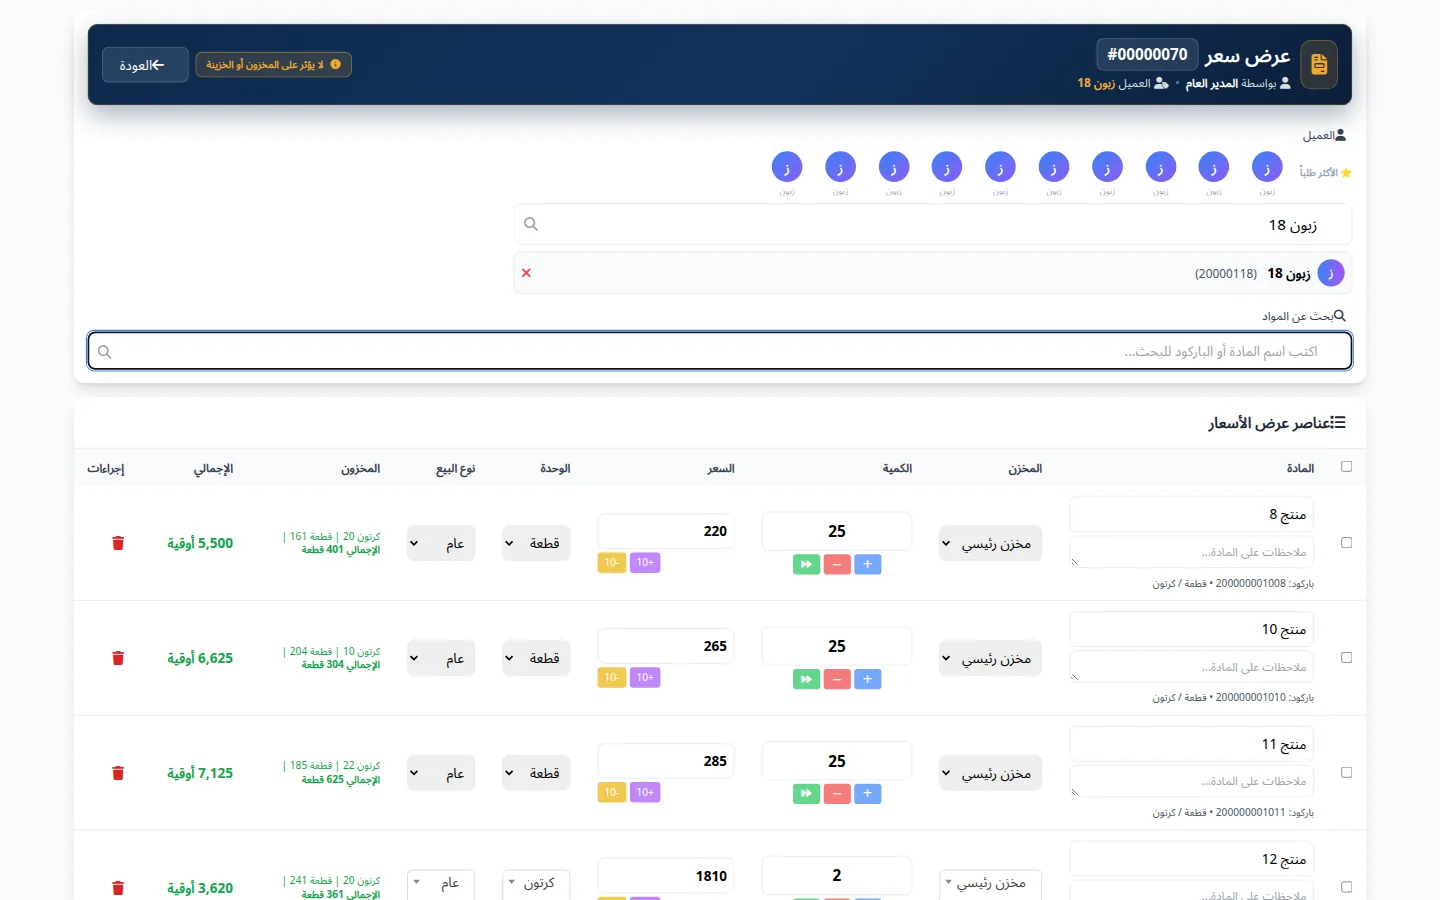
Task: Open the warehouse dropdown for منتج 11
Action: [991, 773]
